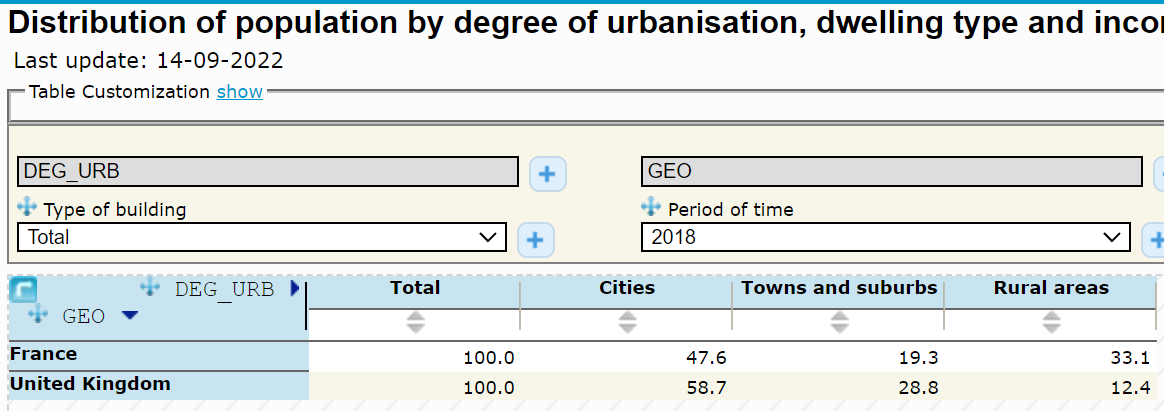Click France Towns and suburbs value 19.3
Viewport: 1164px width, 411px height.
pos(918,358)
